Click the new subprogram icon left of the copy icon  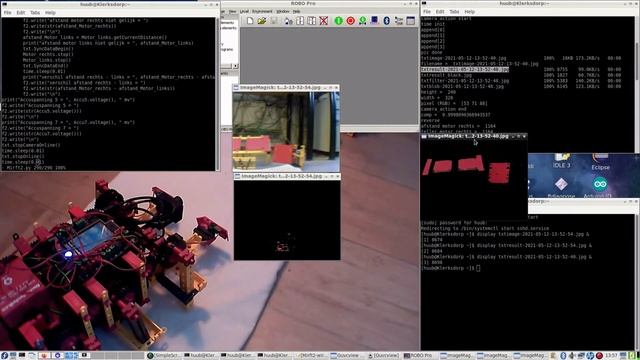tap(300, 20)
